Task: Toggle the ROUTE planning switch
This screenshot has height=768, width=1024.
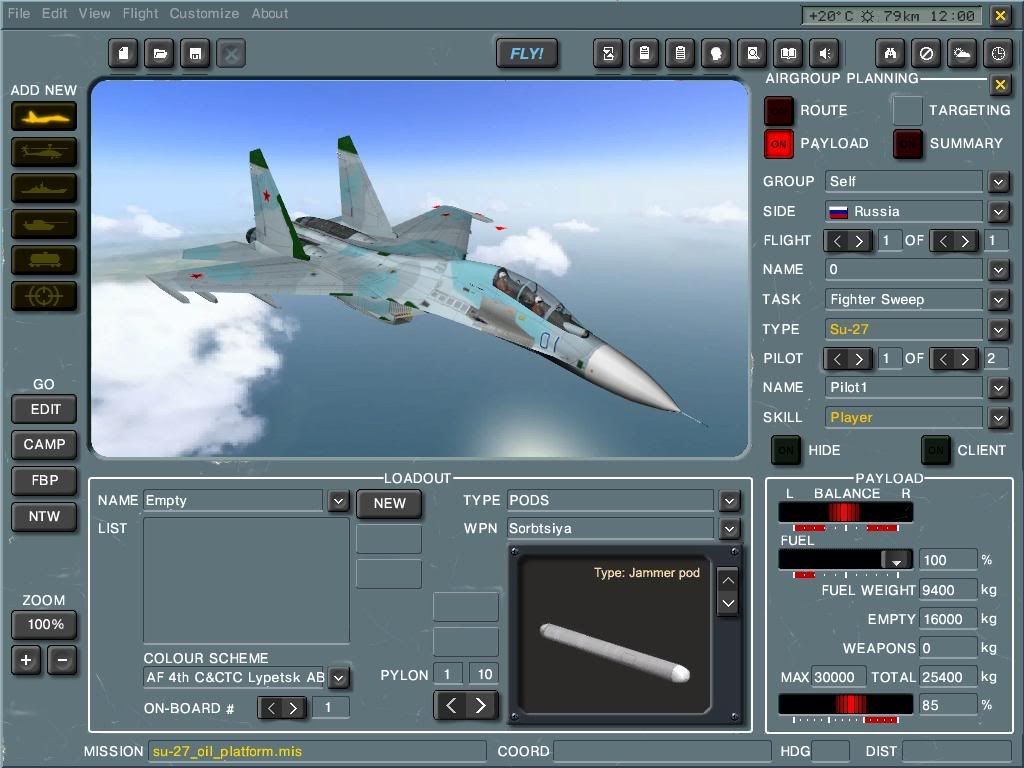Action: (779, 111)
